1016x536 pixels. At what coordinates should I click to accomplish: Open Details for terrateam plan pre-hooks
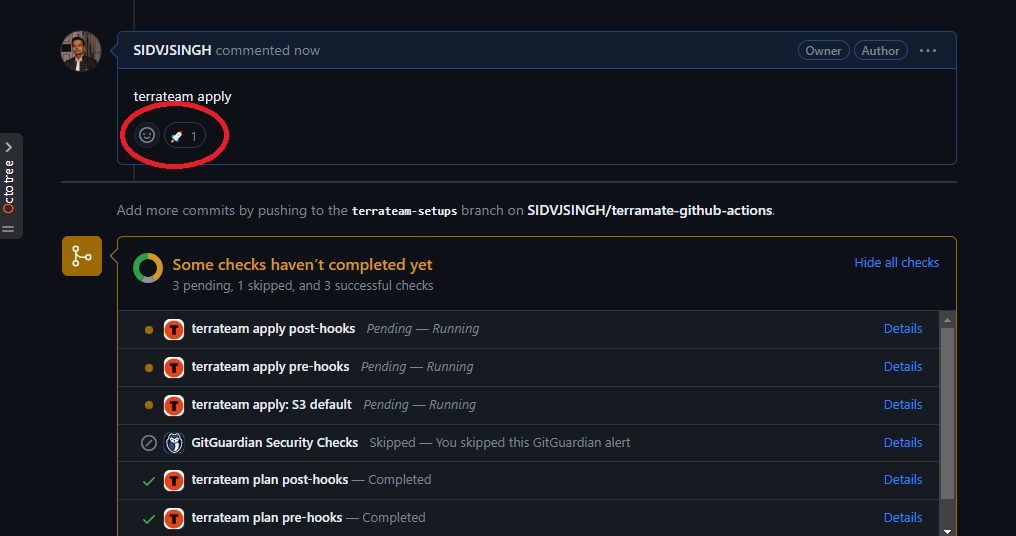click(903, 517)
